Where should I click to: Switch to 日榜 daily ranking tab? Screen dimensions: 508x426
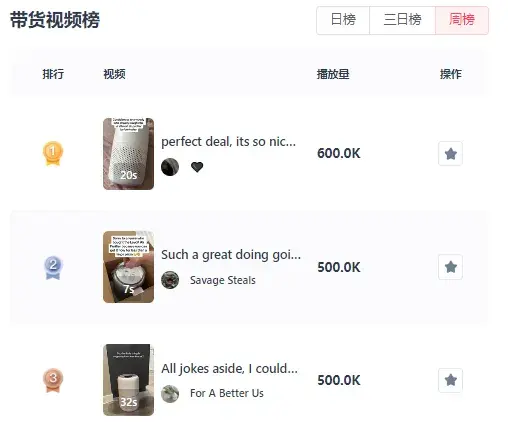tap(343, 20)
